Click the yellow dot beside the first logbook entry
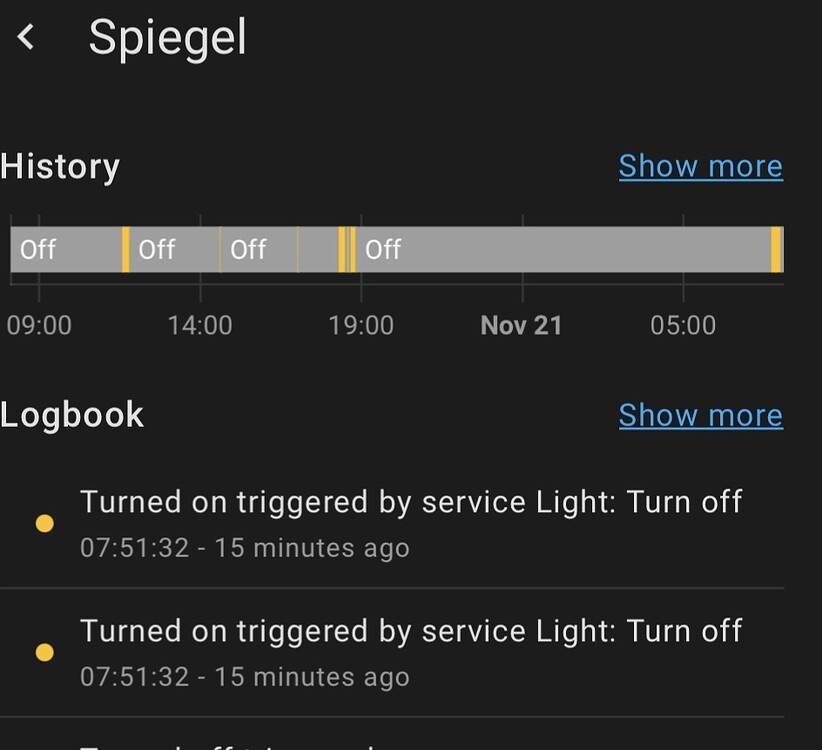 [45, 522]
